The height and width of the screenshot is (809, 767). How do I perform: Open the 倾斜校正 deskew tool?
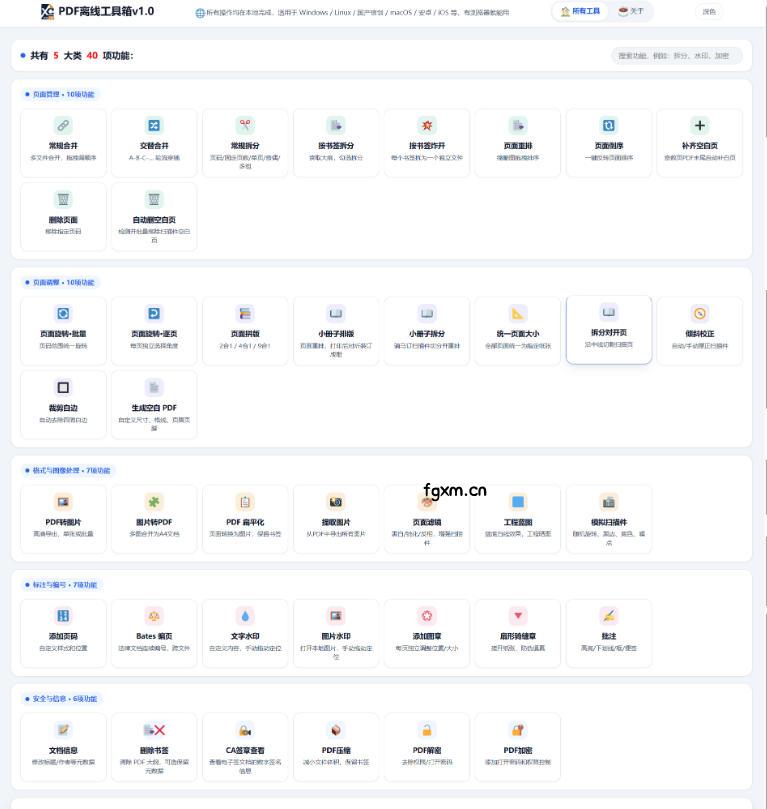(x=699, y=331)
